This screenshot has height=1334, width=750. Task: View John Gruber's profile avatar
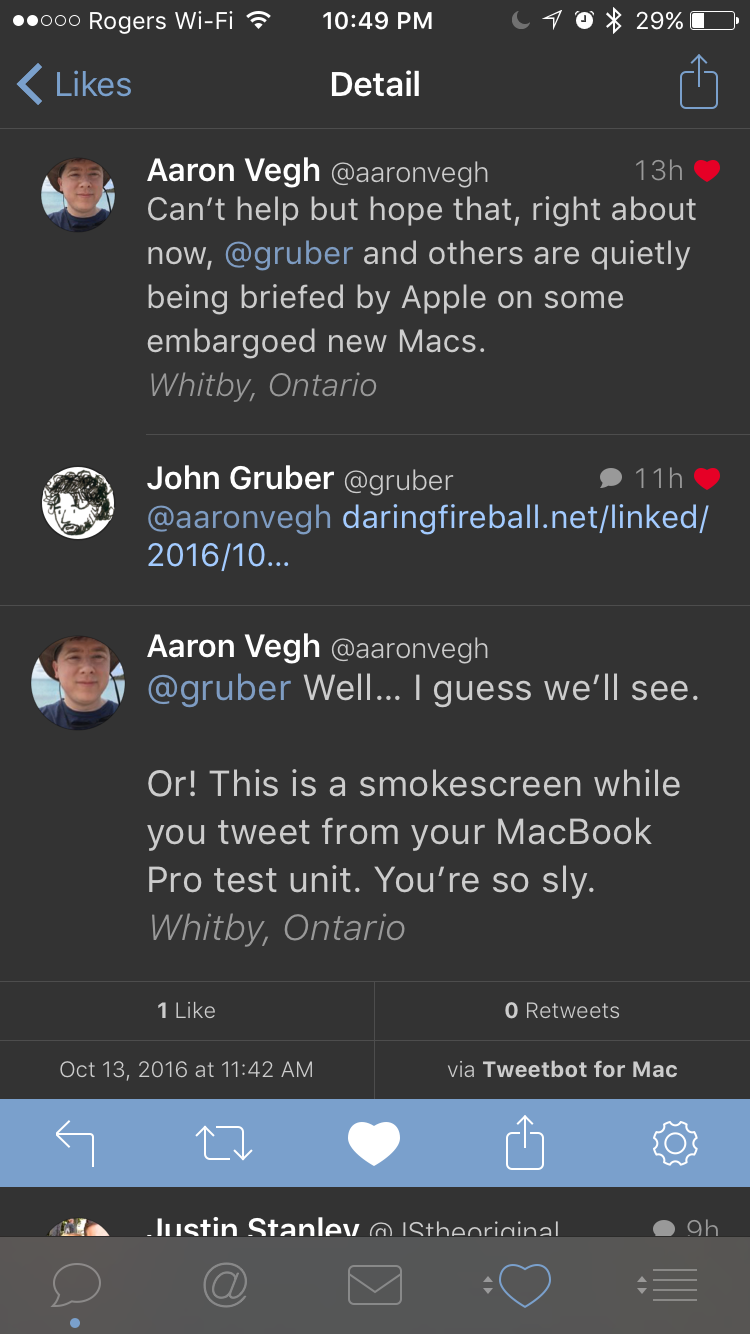(x=77, y=503)
